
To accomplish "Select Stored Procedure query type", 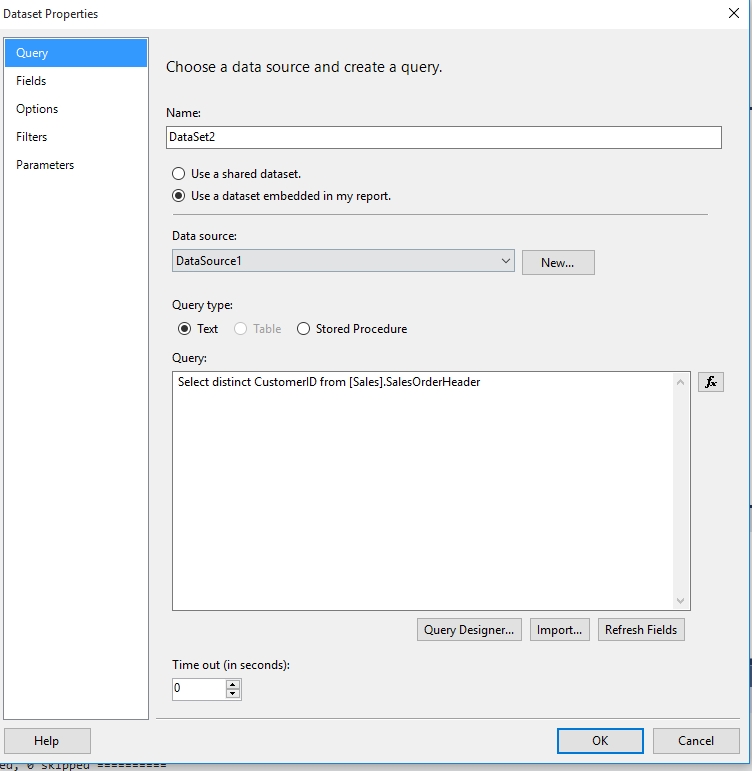I will [x=304, y=329].
